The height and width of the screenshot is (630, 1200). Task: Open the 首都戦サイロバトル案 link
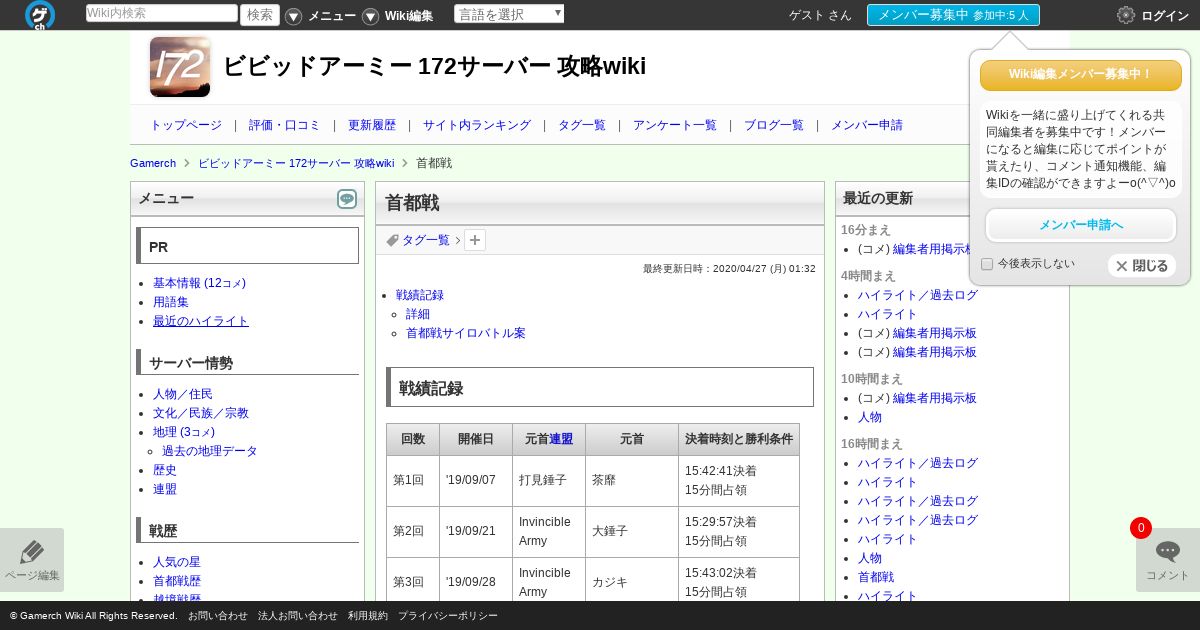(465, 333)
